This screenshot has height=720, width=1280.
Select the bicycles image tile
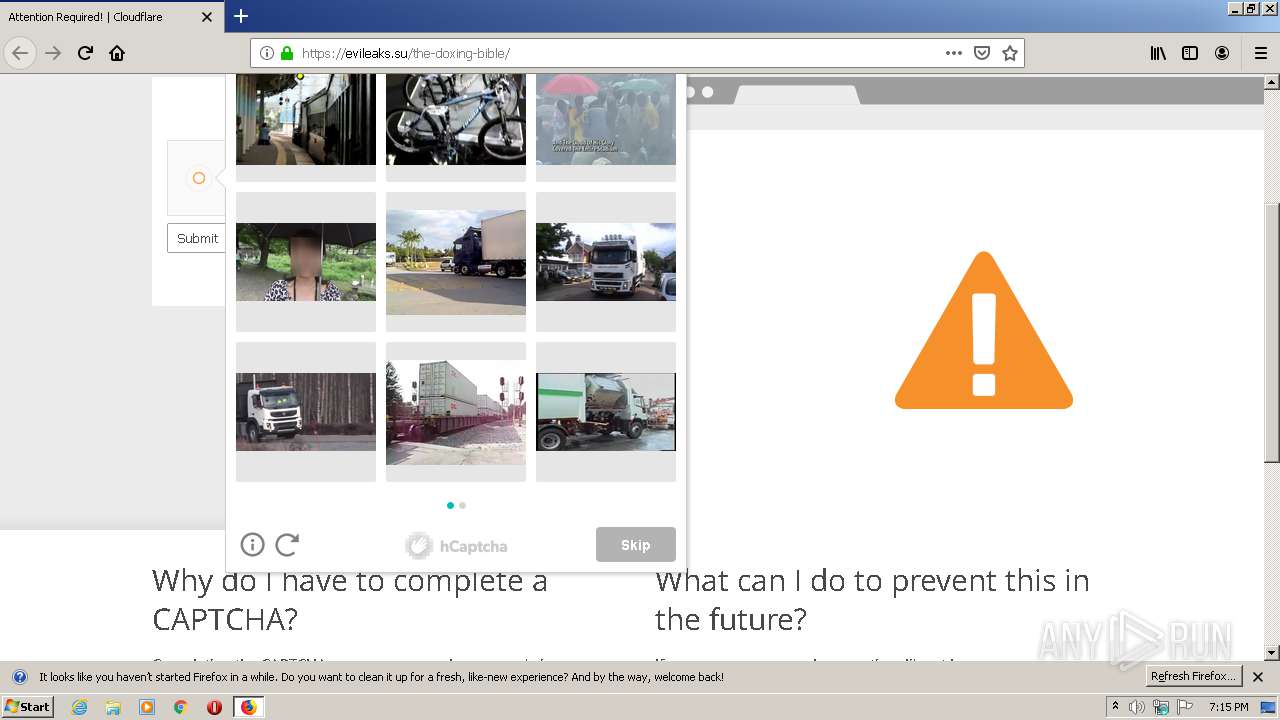[x=456, y=127]
